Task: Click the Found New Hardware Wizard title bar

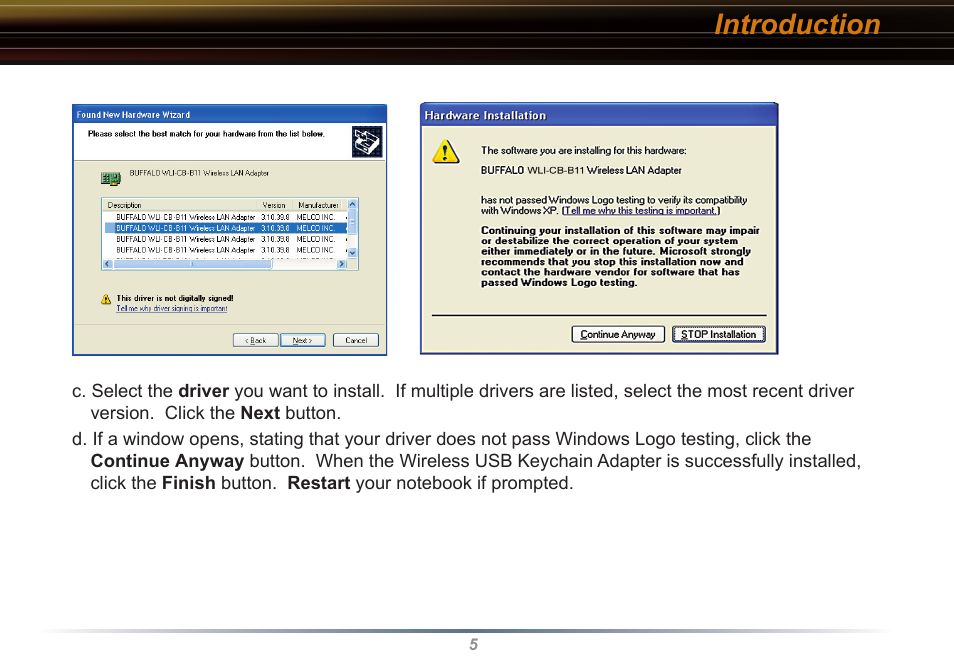Action: pos(229,114)
